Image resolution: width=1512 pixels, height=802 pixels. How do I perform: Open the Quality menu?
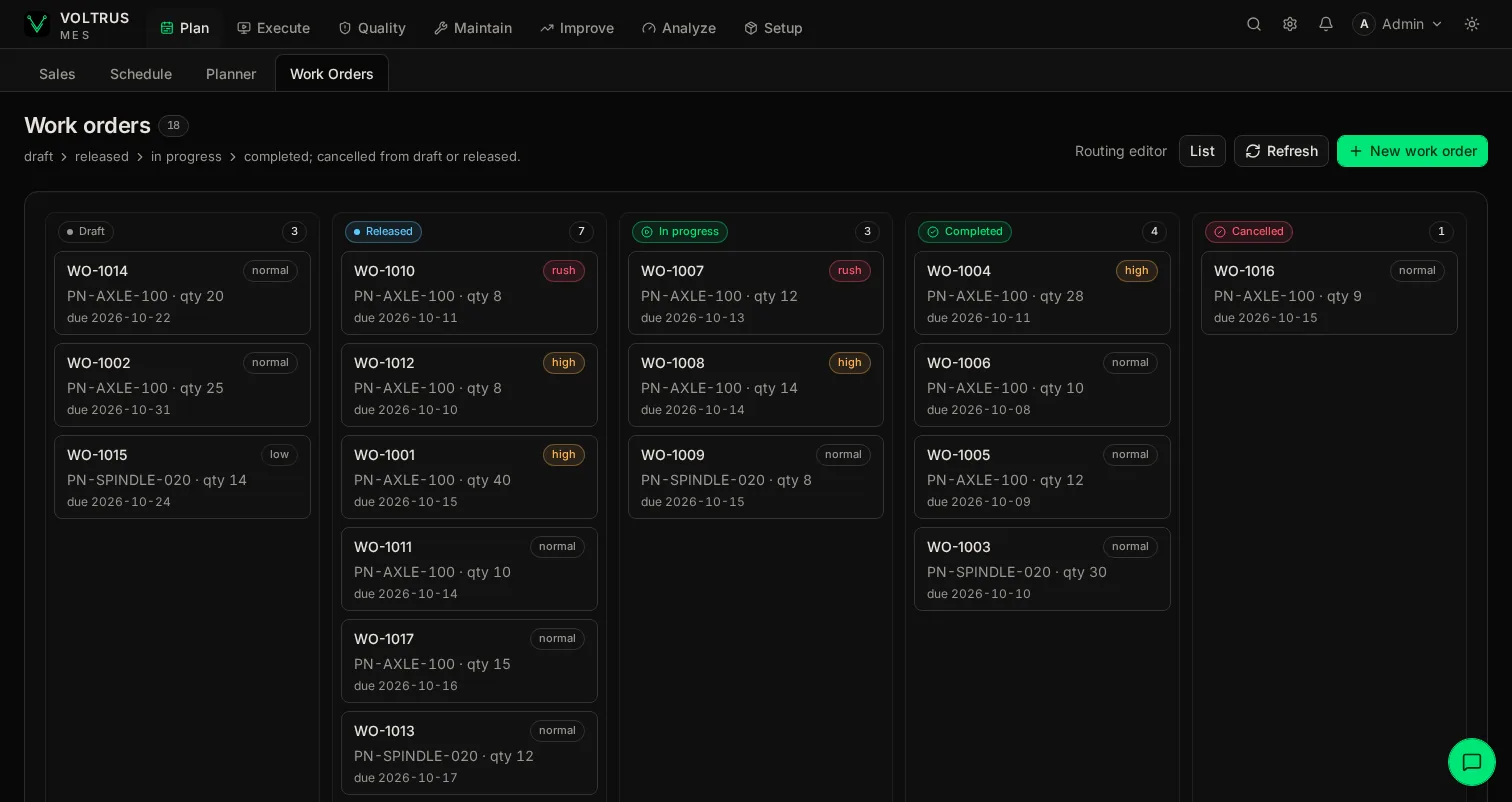point(372,28)
